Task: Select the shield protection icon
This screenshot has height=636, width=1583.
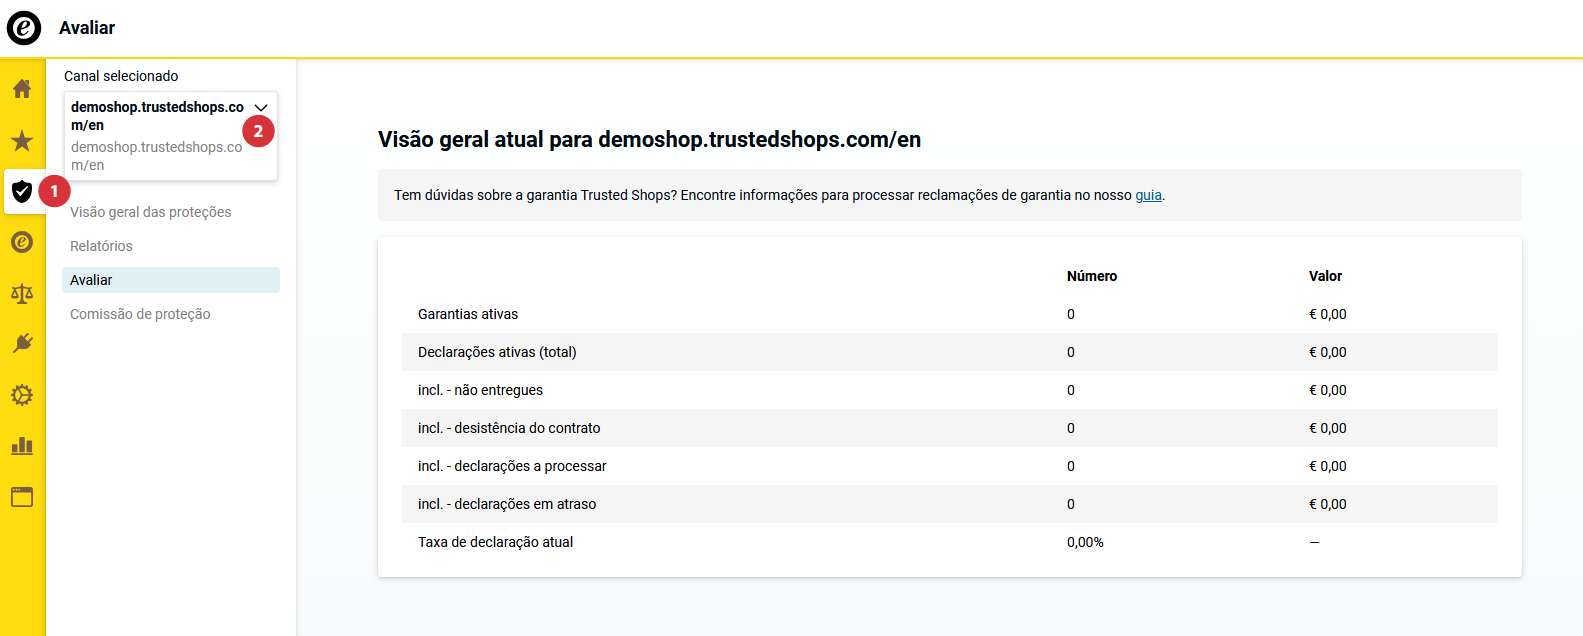Action: (x=22, y=191)
